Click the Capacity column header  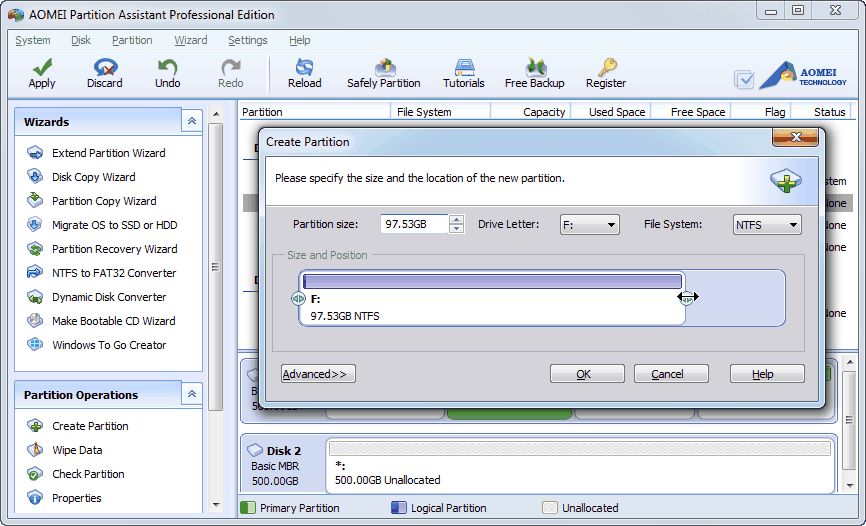pos(543,112)
